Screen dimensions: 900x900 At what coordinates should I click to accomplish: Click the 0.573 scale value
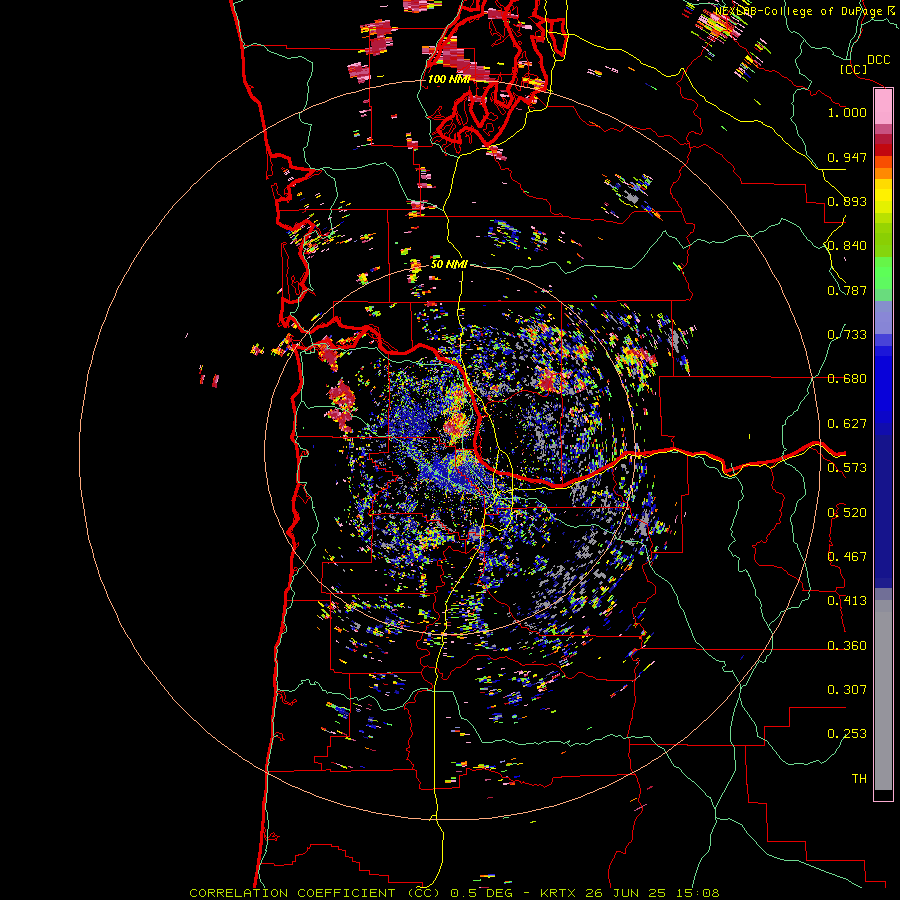(x=847, y=468)
